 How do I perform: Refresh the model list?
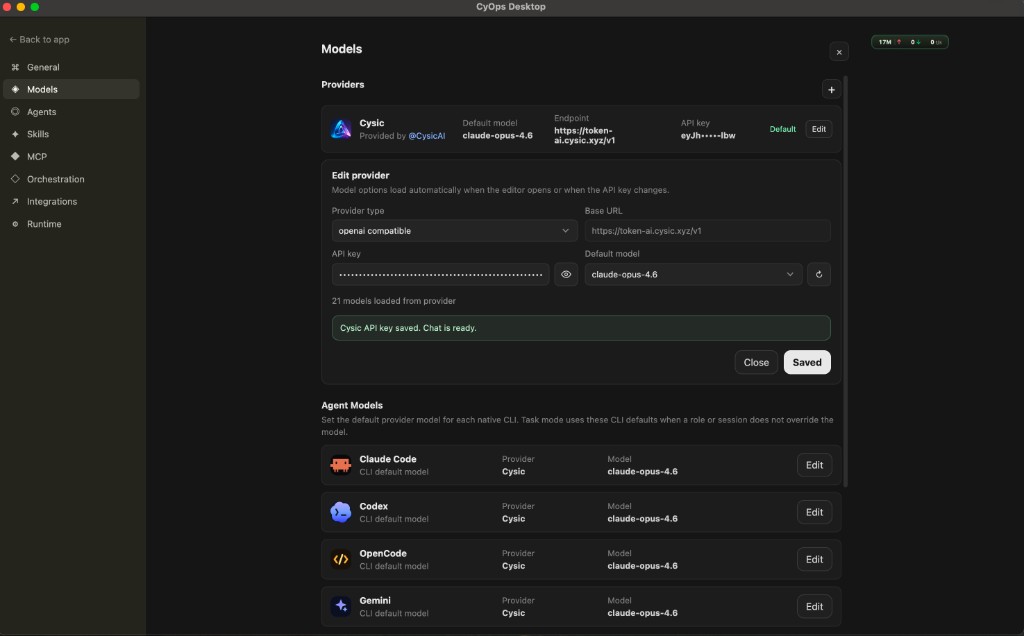(x=819, y=274)
